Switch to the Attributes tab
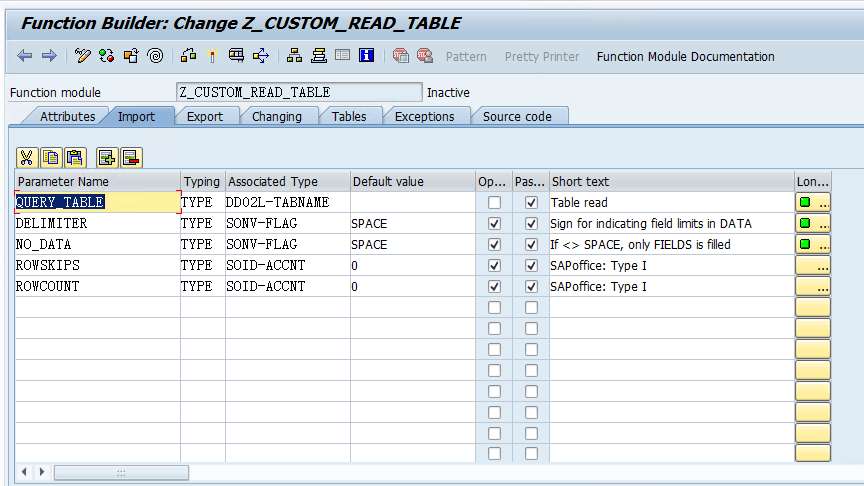This screenshot has height=486, width=864. coord(67,116)
